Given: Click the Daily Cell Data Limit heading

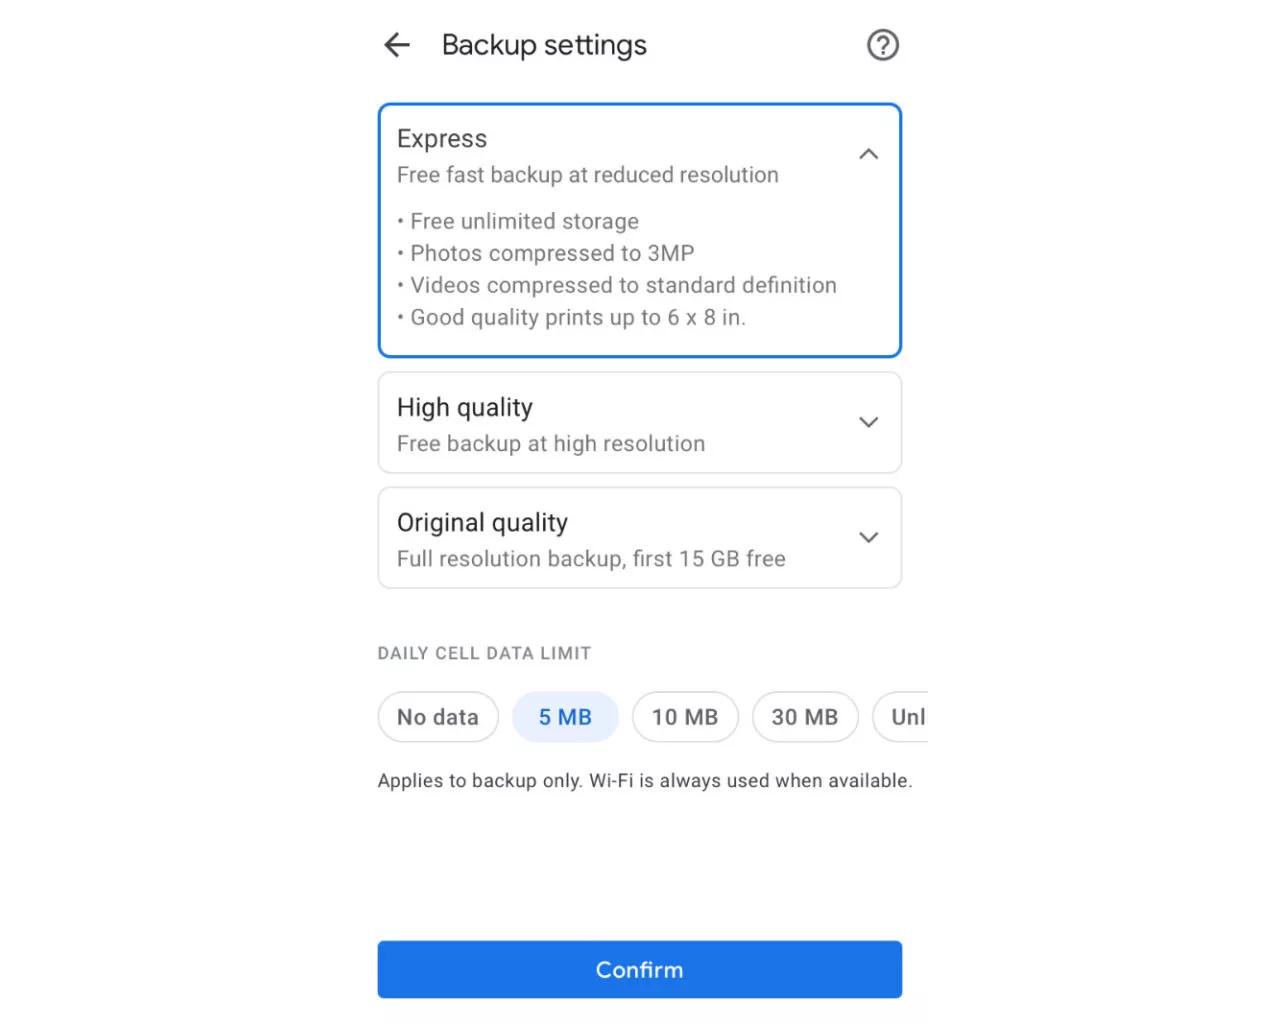Looking at the screenshot, I should point(484,653).
